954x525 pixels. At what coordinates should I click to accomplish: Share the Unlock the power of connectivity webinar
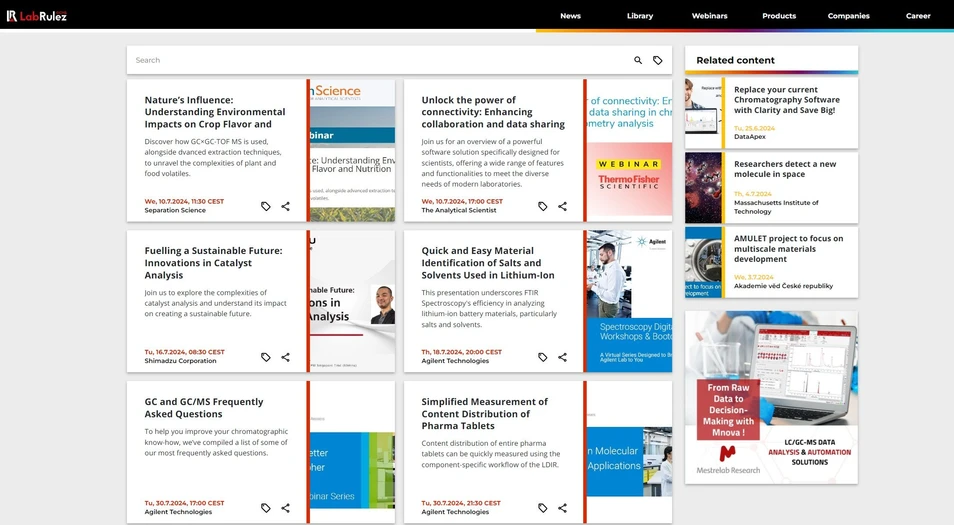[562, 206]
